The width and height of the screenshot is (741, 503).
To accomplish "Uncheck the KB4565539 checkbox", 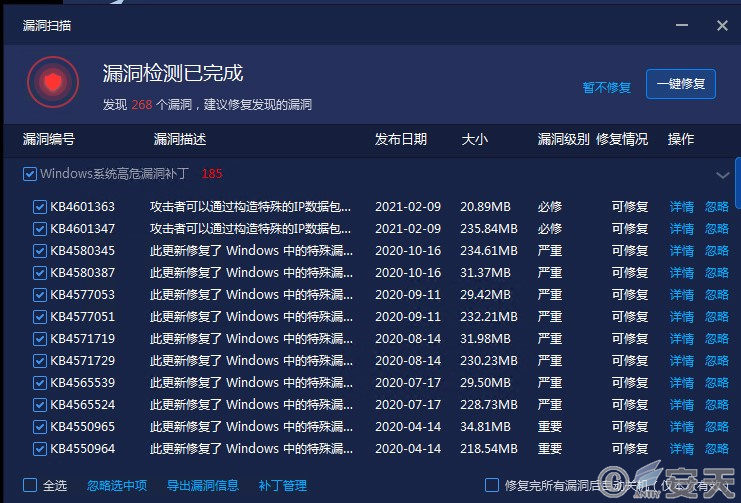I will coord(40,382).
